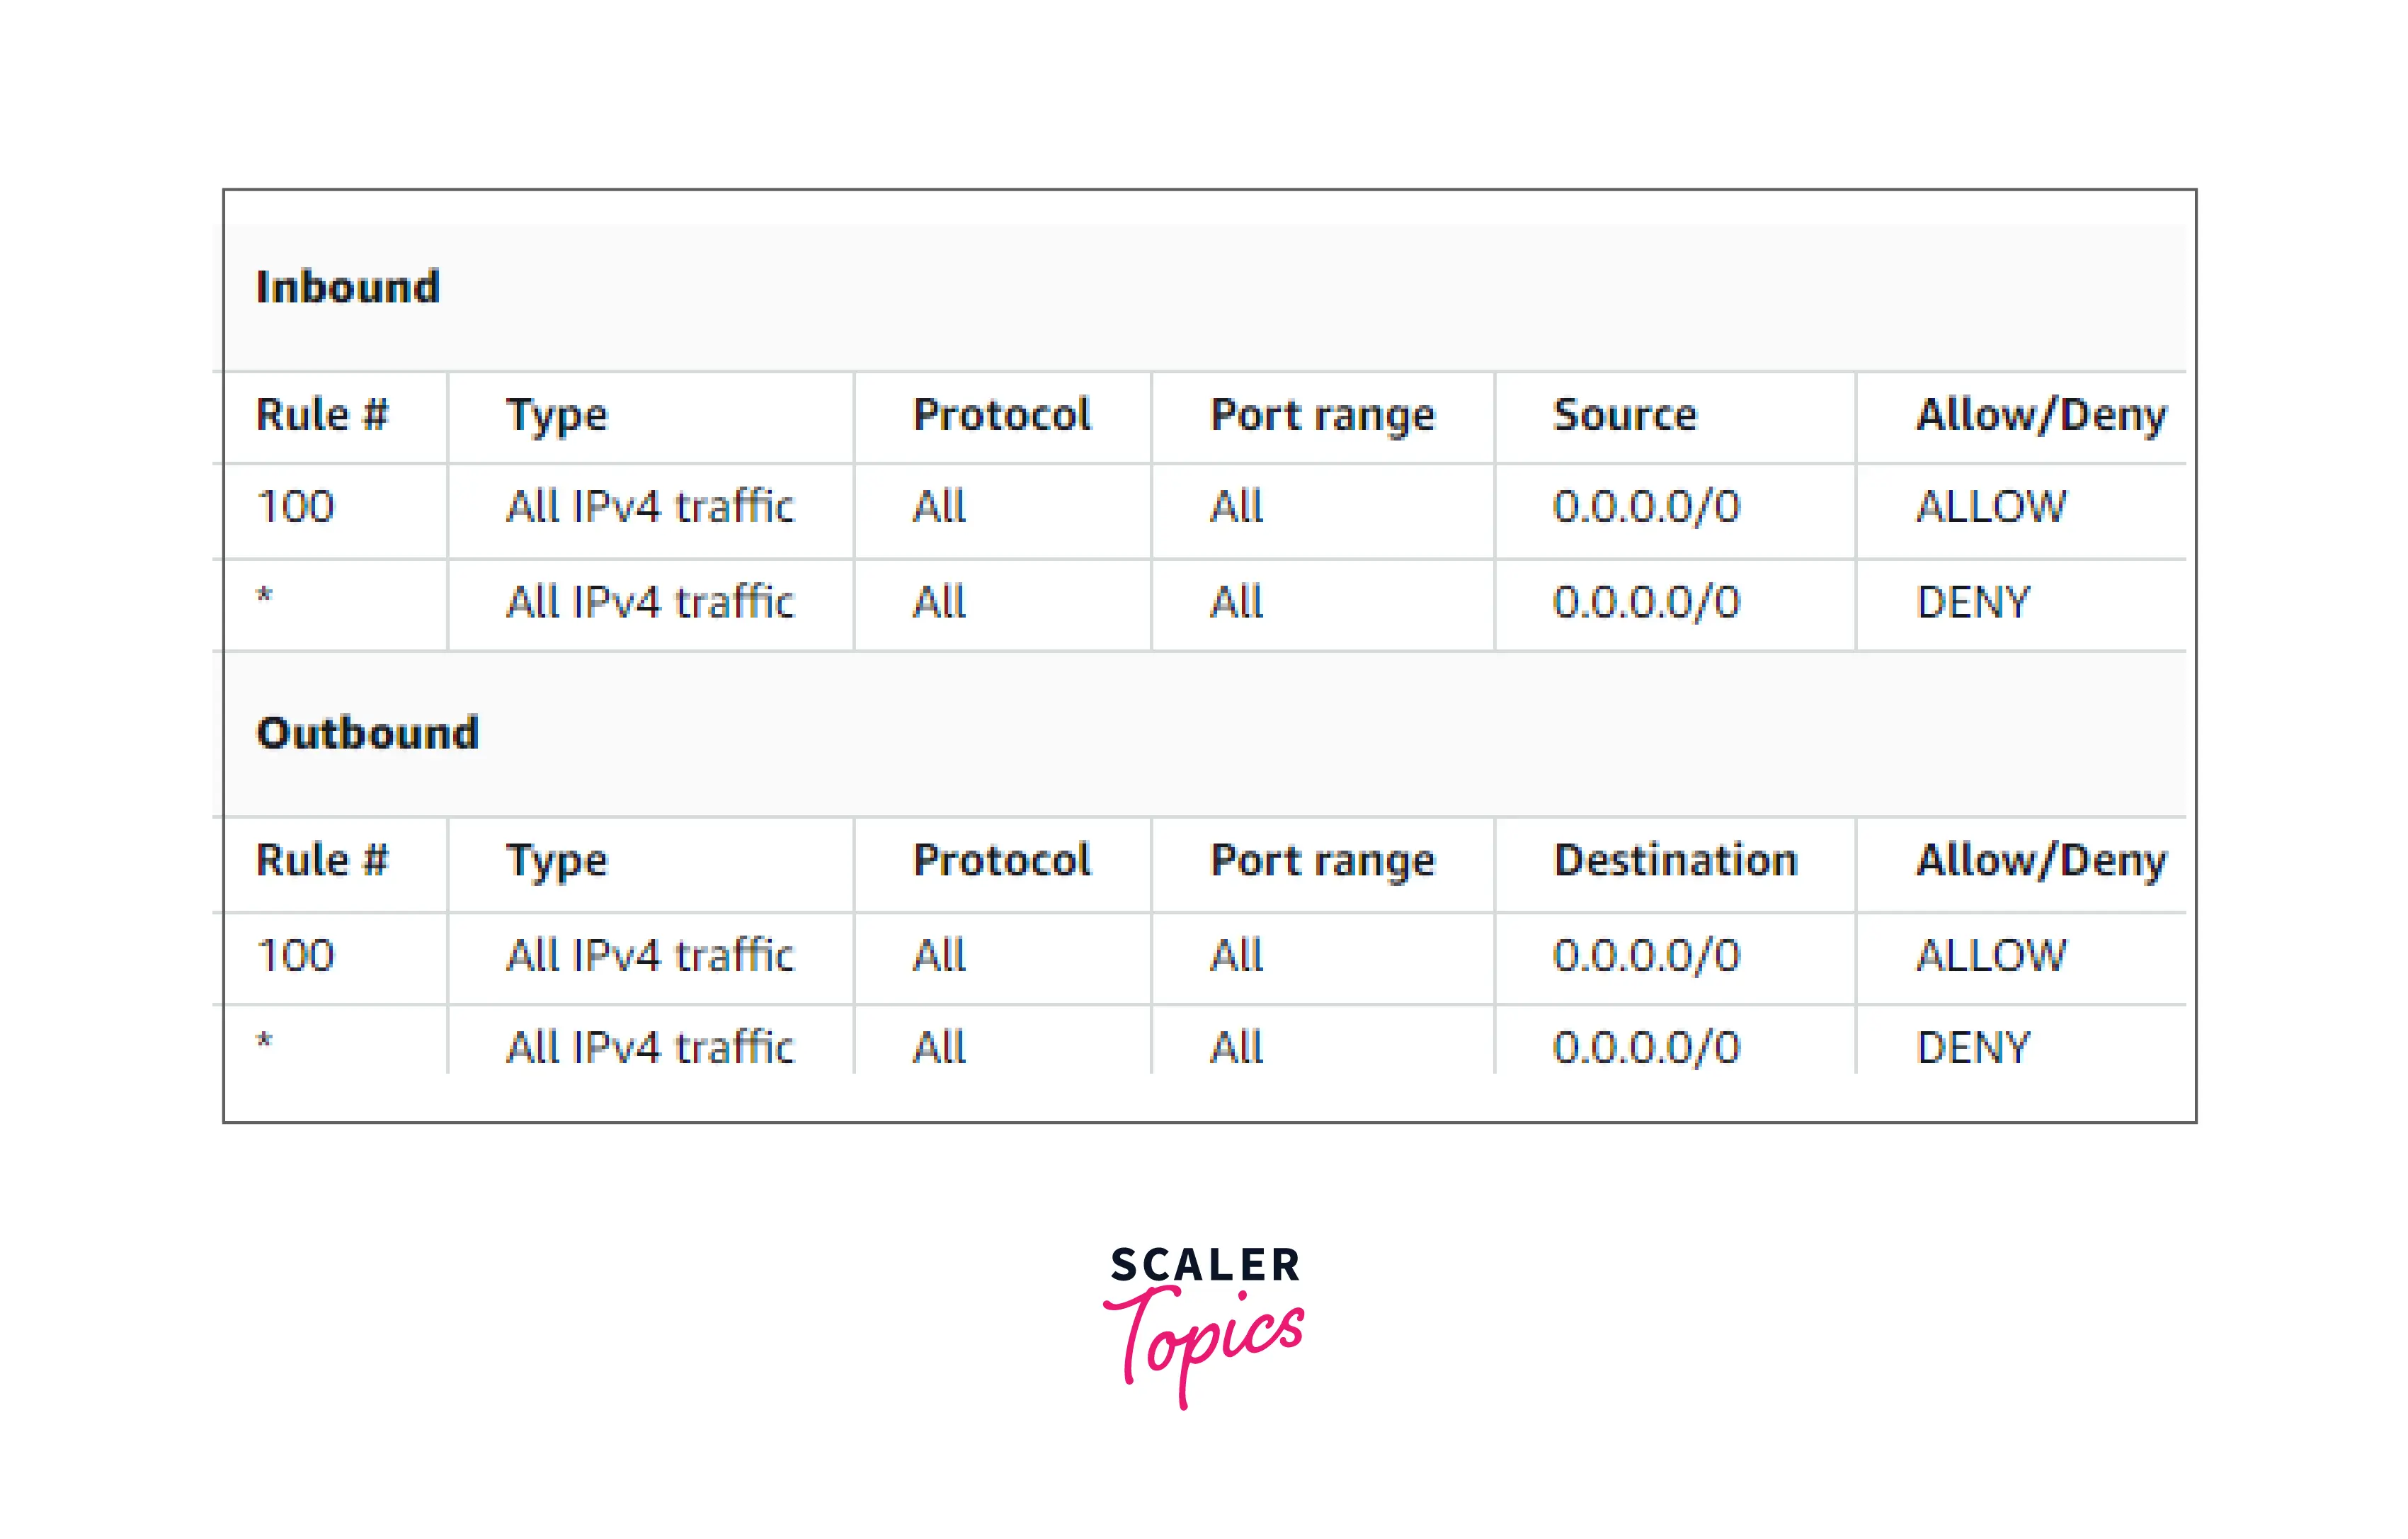Click Outbound table's Allow/Deny header

(x=2040, y=861)
